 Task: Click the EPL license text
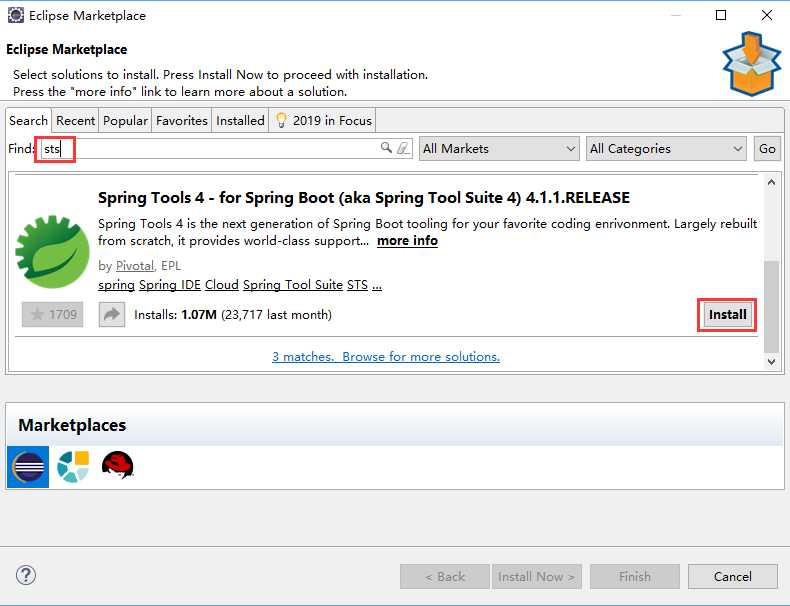click(x=170, y=265)
